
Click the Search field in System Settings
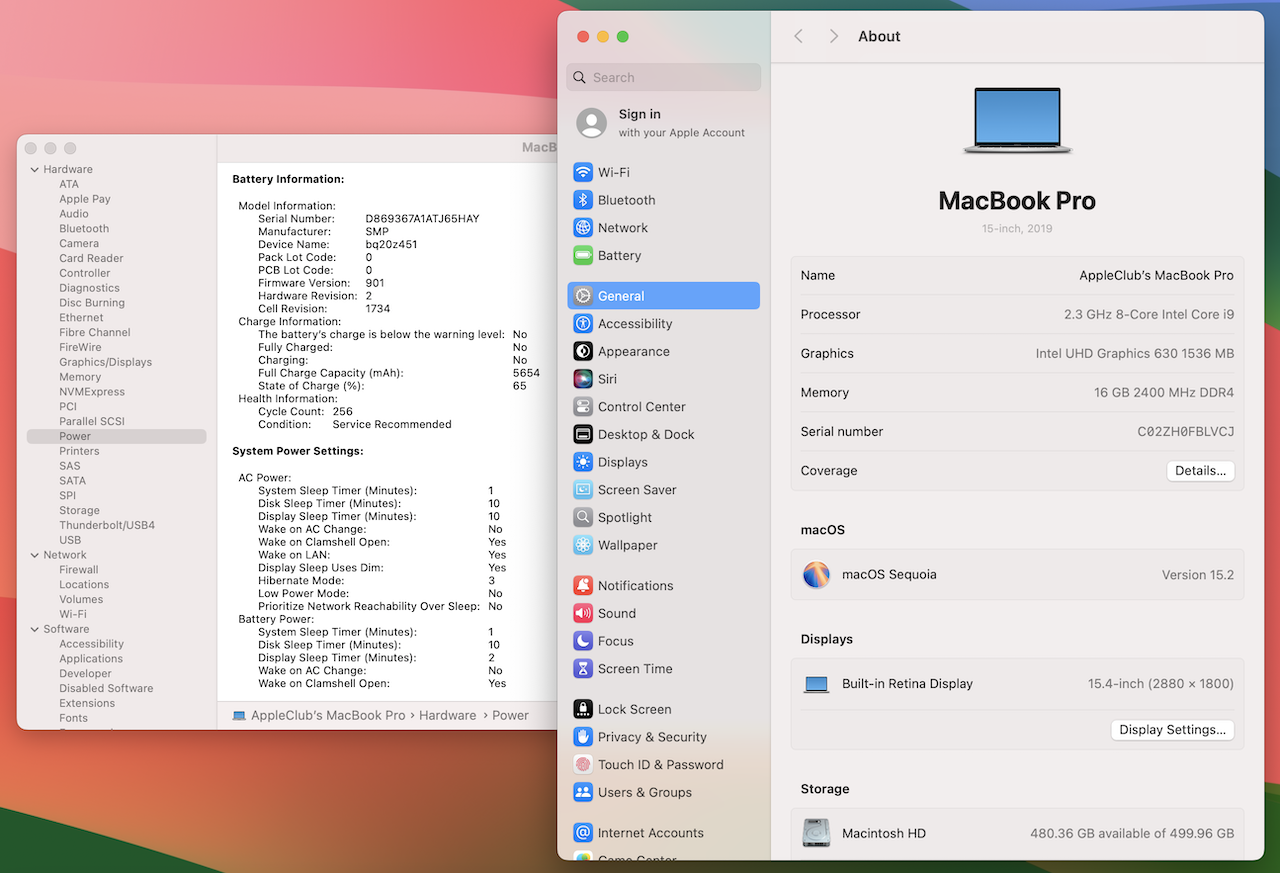pyautogui.click(x=664, y=77)
